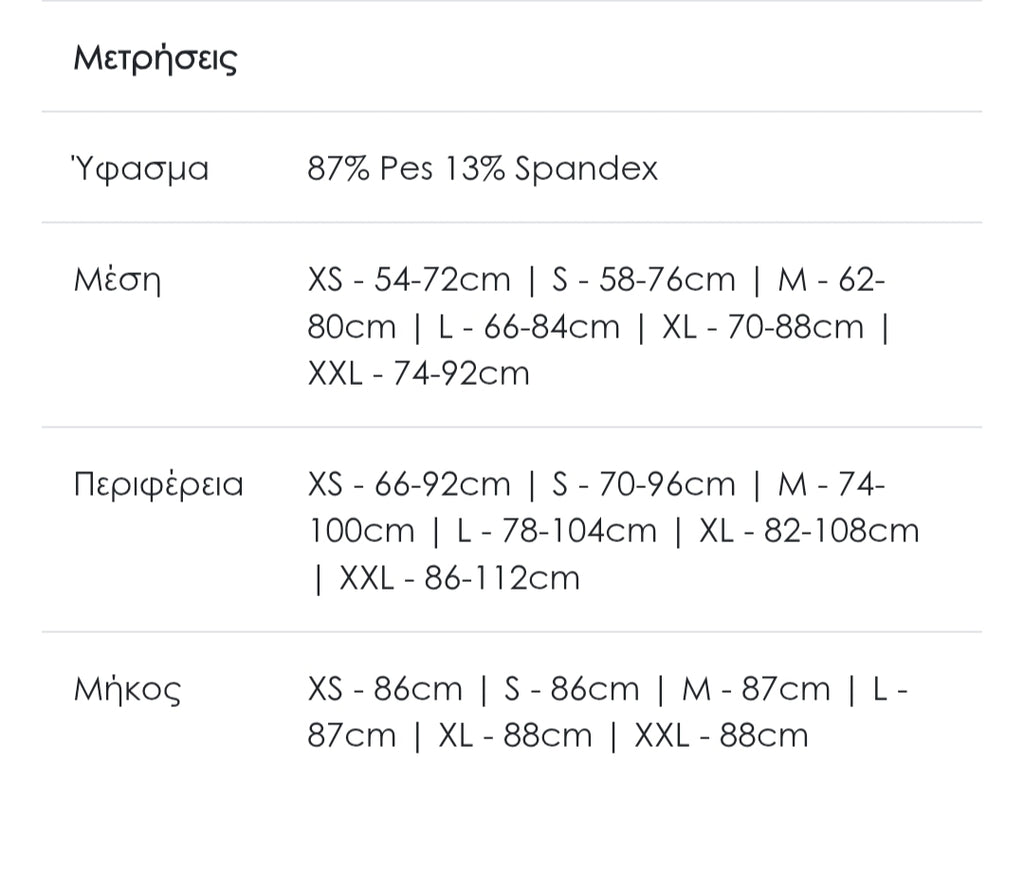This screenshot has height=871, width=1024.
Task: Click the Περιφέρεια row label
Action: 158,484
